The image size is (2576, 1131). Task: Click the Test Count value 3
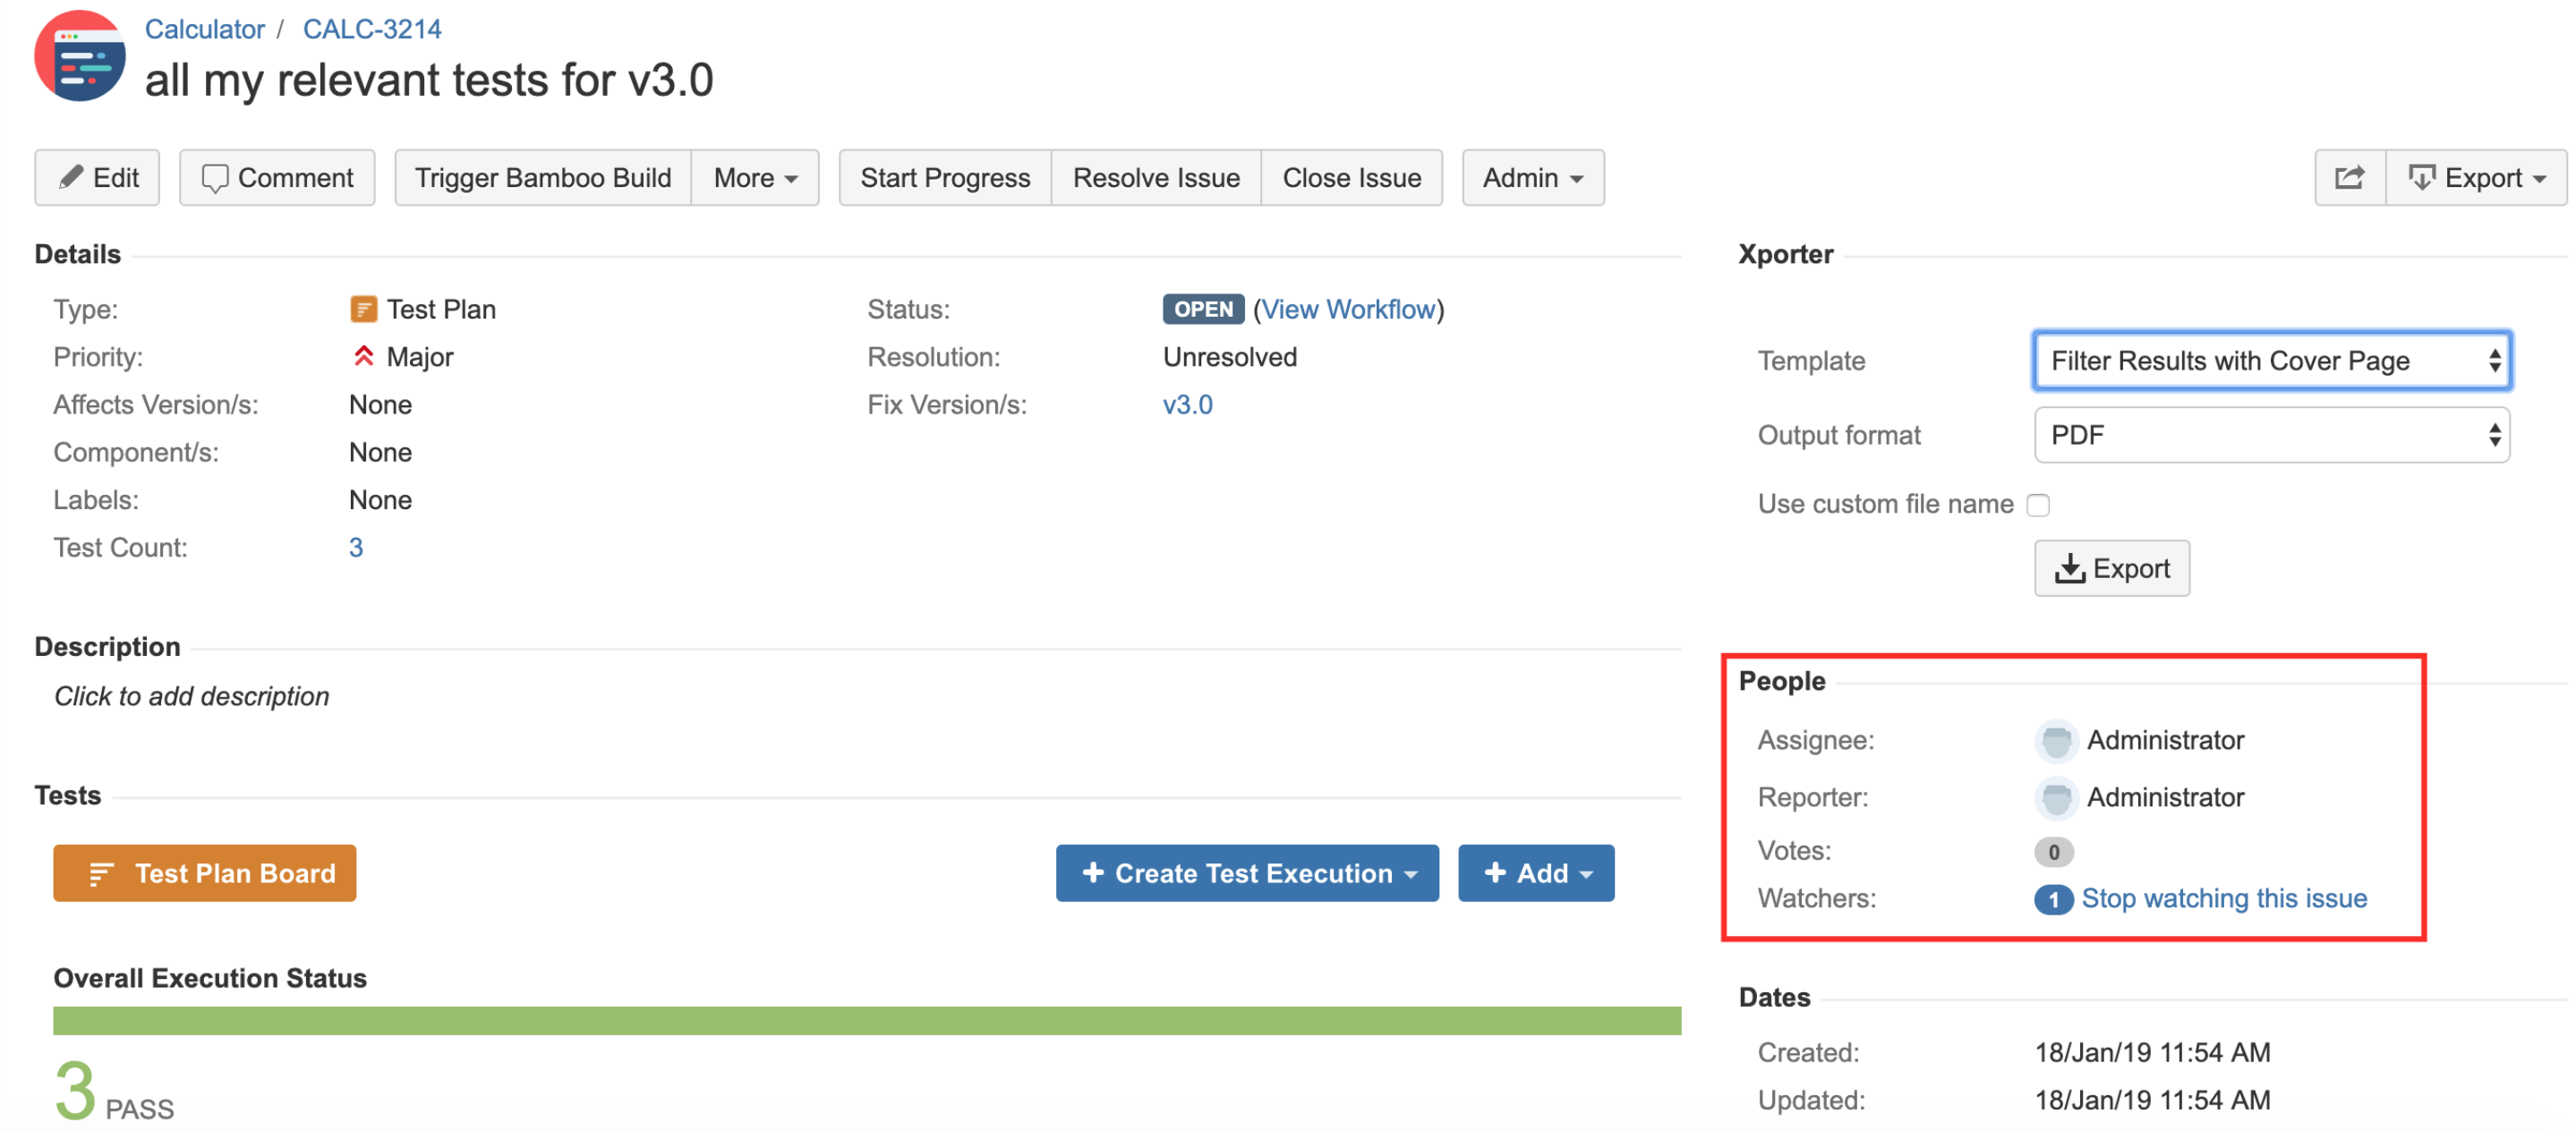(x=356, y=547)
